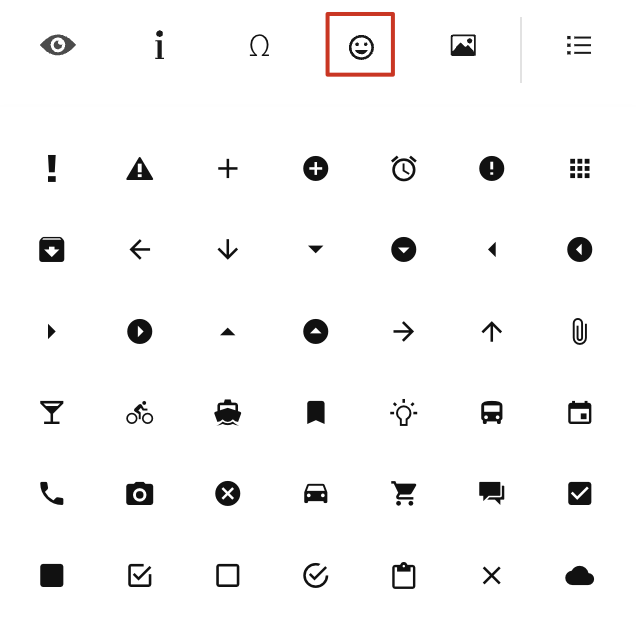636x618 pixels.
Task: Open the insert image tool
Action: tap(463, 45)
